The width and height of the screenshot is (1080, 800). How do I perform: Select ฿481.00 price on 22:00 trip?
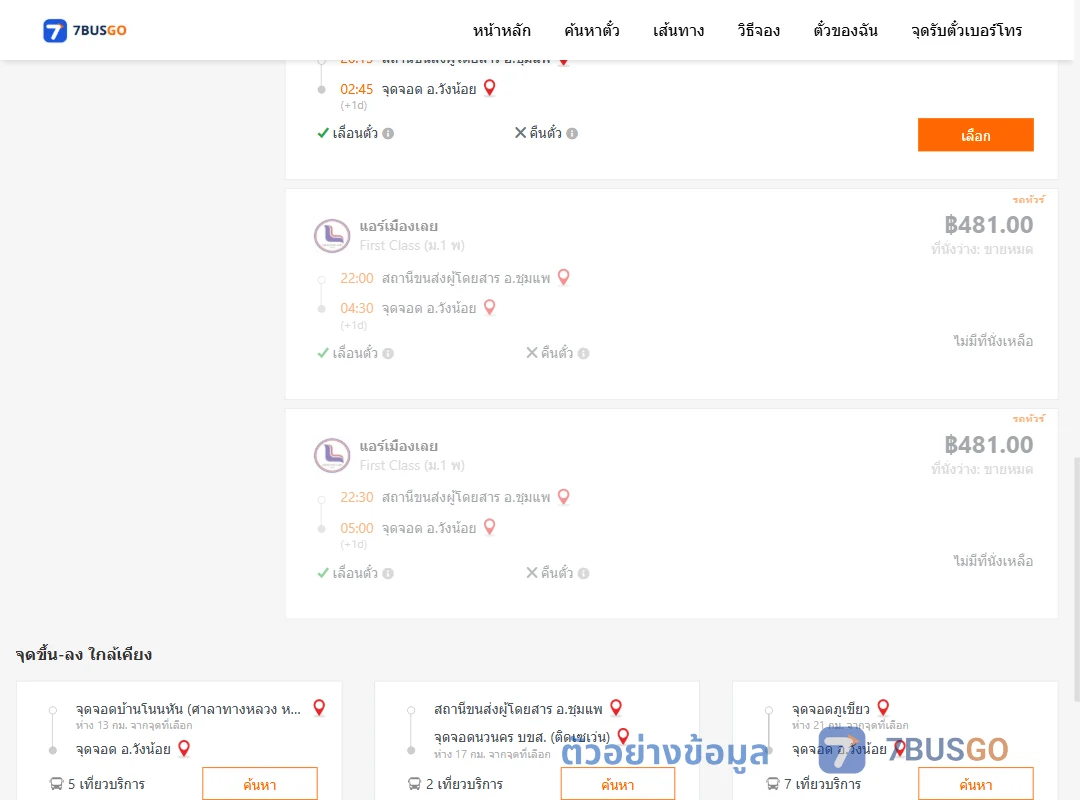(x=988, y=225)
